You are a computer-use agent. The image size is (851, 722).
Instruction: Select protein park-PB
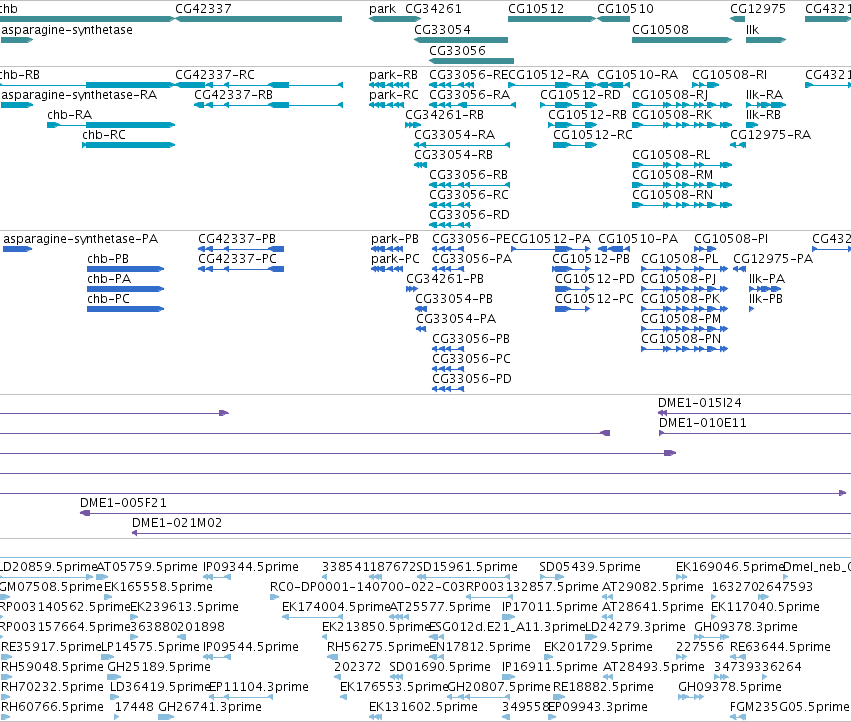[x=395, y=239]
